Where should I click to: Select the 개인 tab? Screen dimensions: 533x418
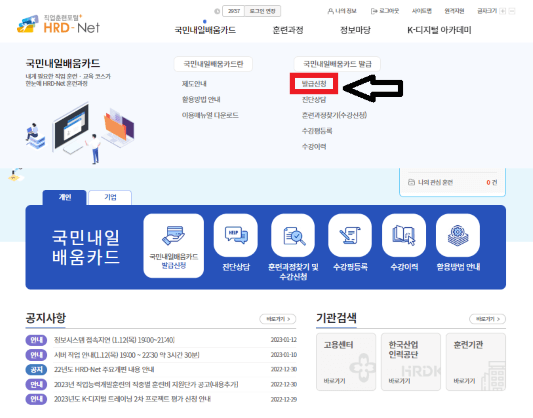pyautogui.click(x=65, y=197)
